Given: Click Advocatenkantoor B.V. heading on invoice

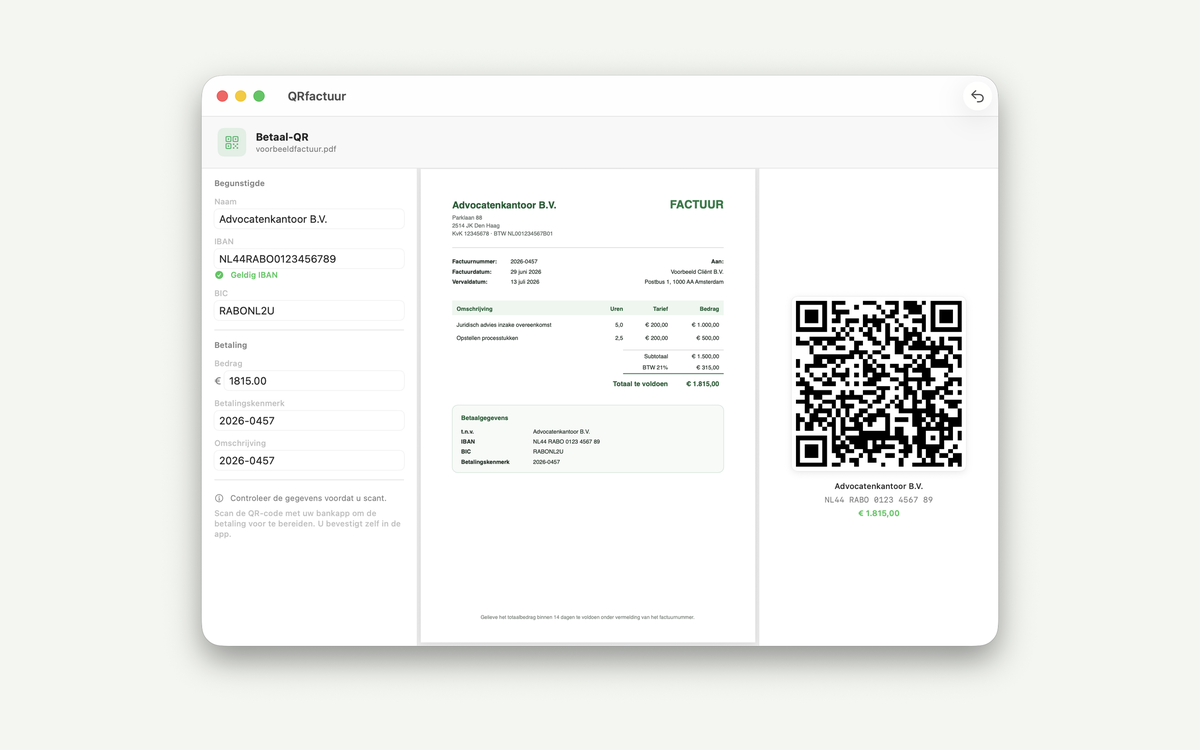Looking at the screenshot, I should point(504,205).
